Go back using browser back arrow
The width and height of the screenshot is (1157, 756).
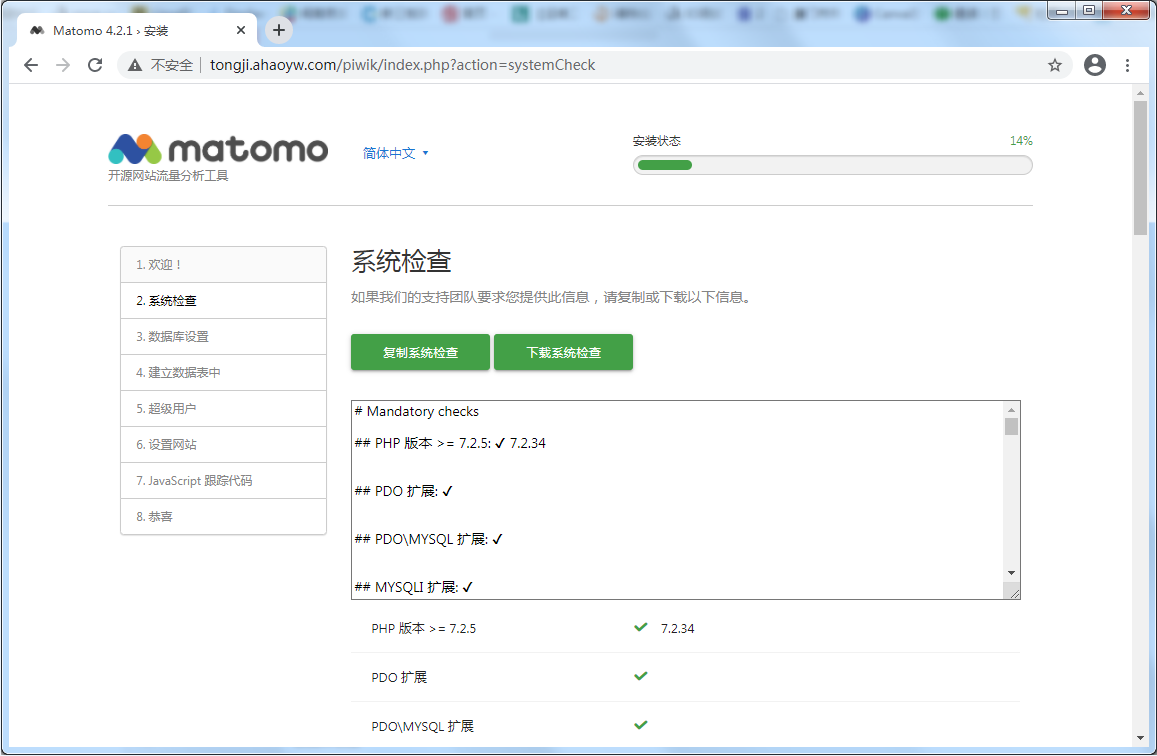31,65
